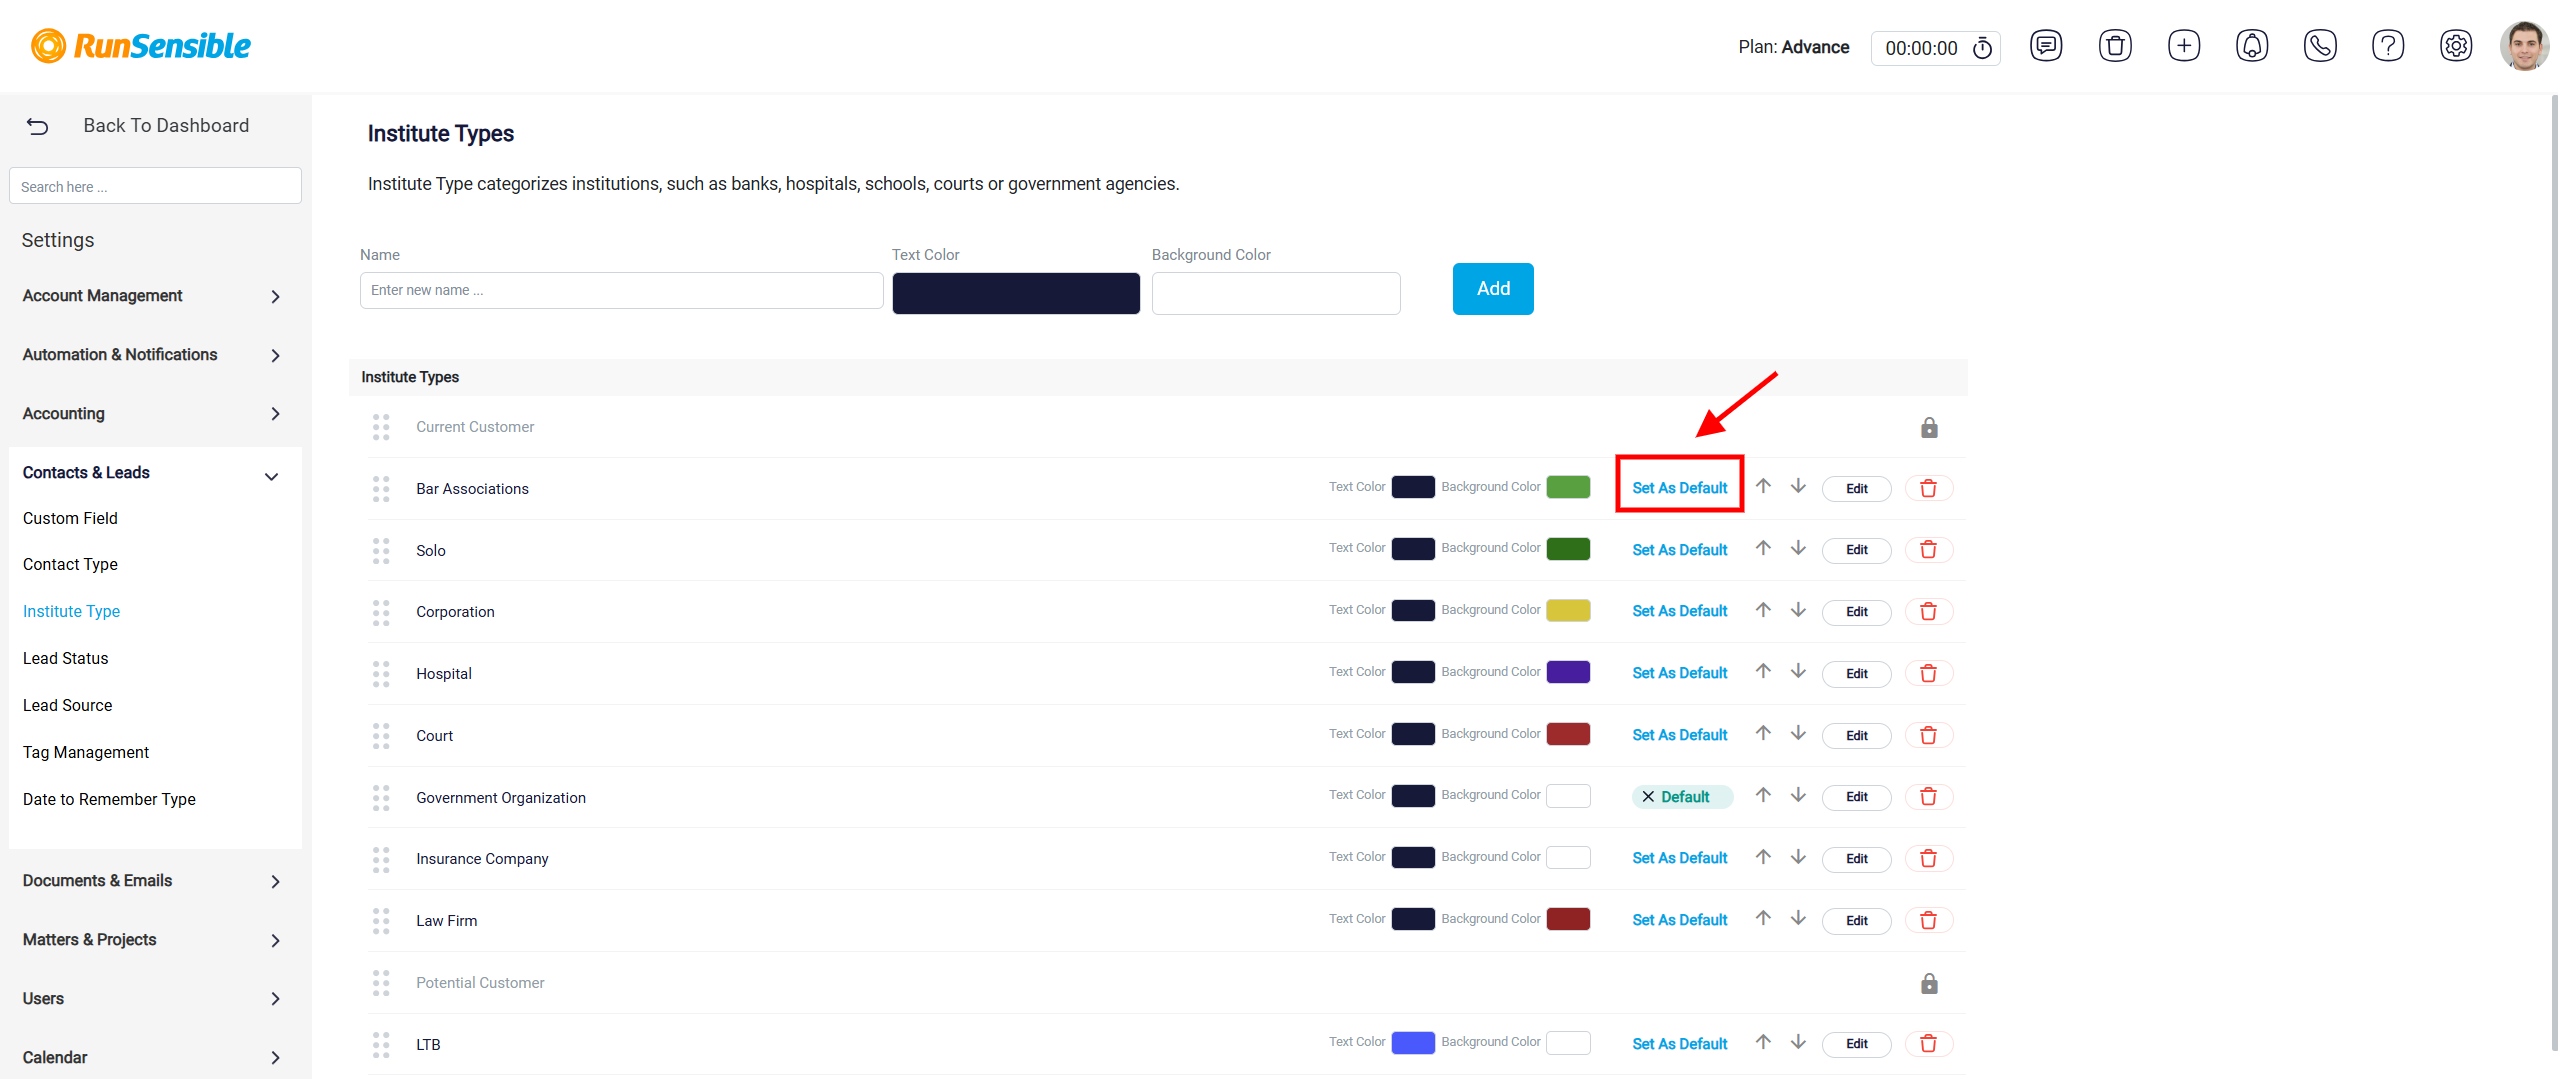Go to Tag Management settings

pos(86,752)
